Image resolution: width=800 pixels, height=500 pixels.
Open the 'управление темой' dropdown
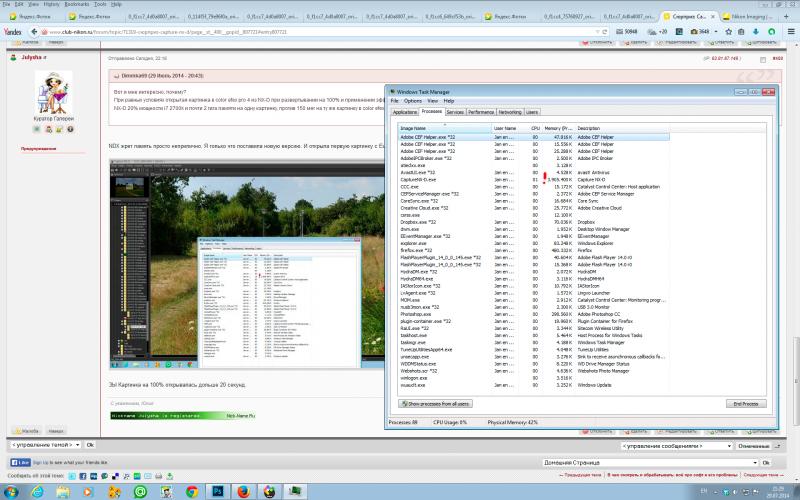click(x=45, y=445)
